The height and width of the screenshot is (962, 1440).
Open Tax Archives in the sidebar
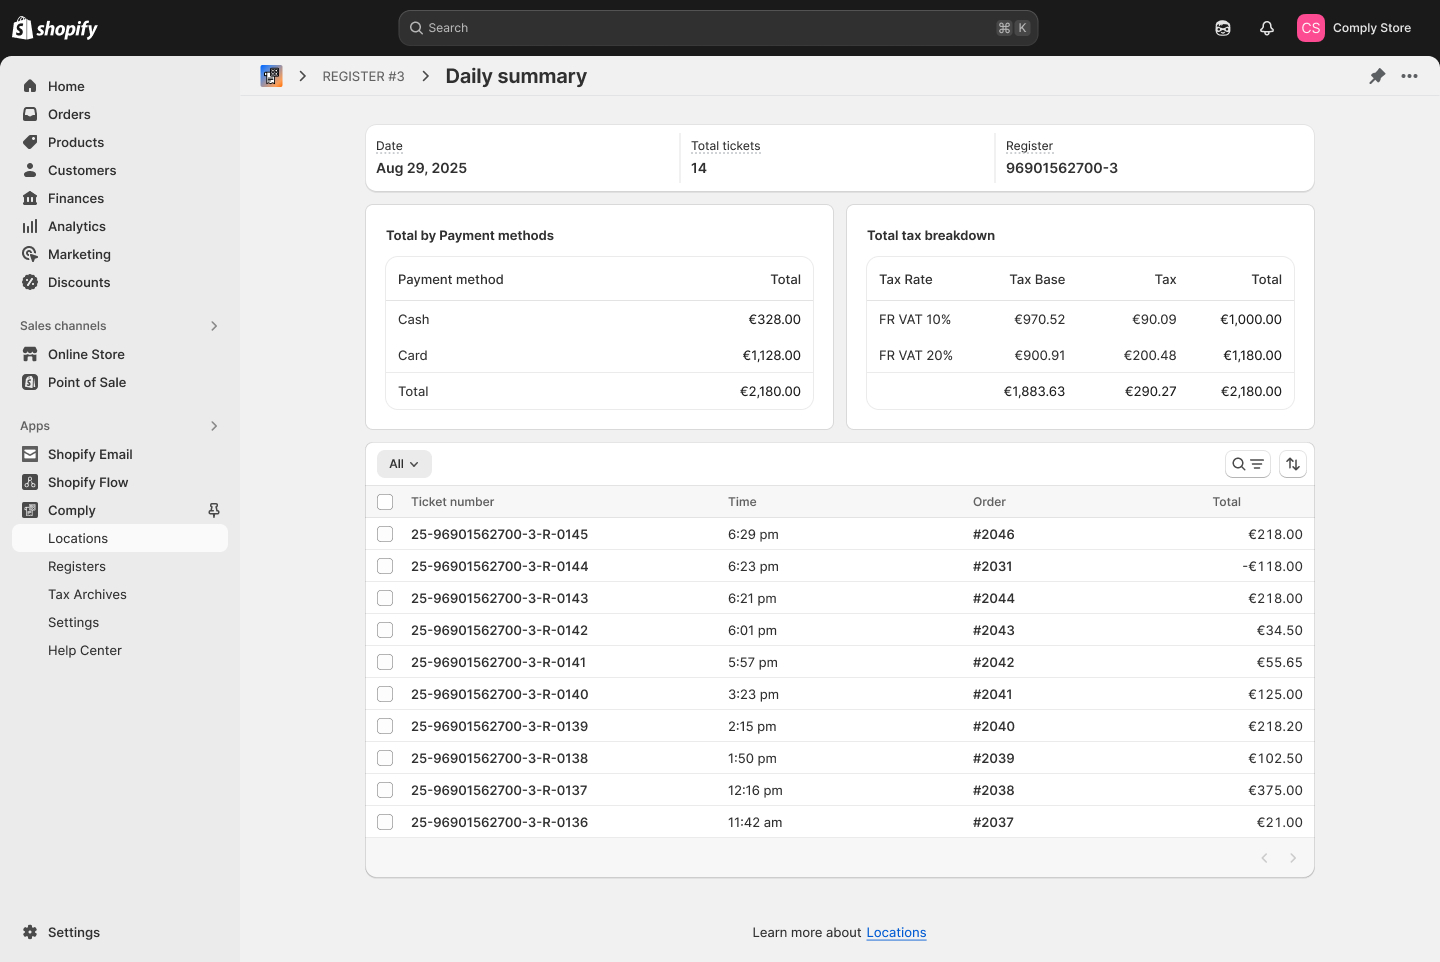(x=87, y=594)
